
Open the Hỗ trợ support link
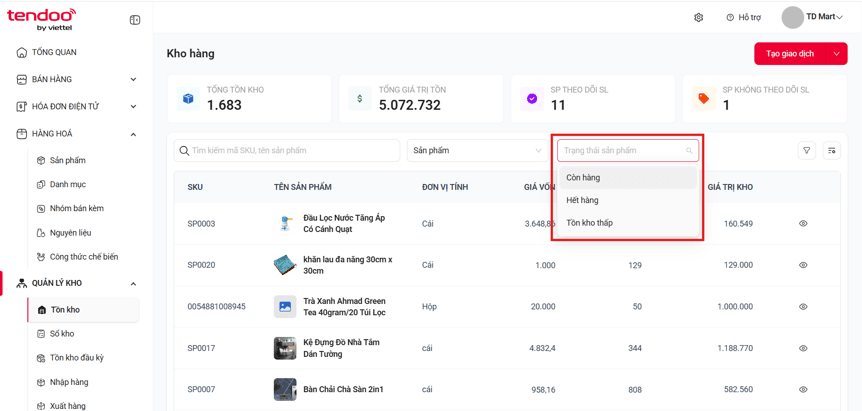(744, 18)
